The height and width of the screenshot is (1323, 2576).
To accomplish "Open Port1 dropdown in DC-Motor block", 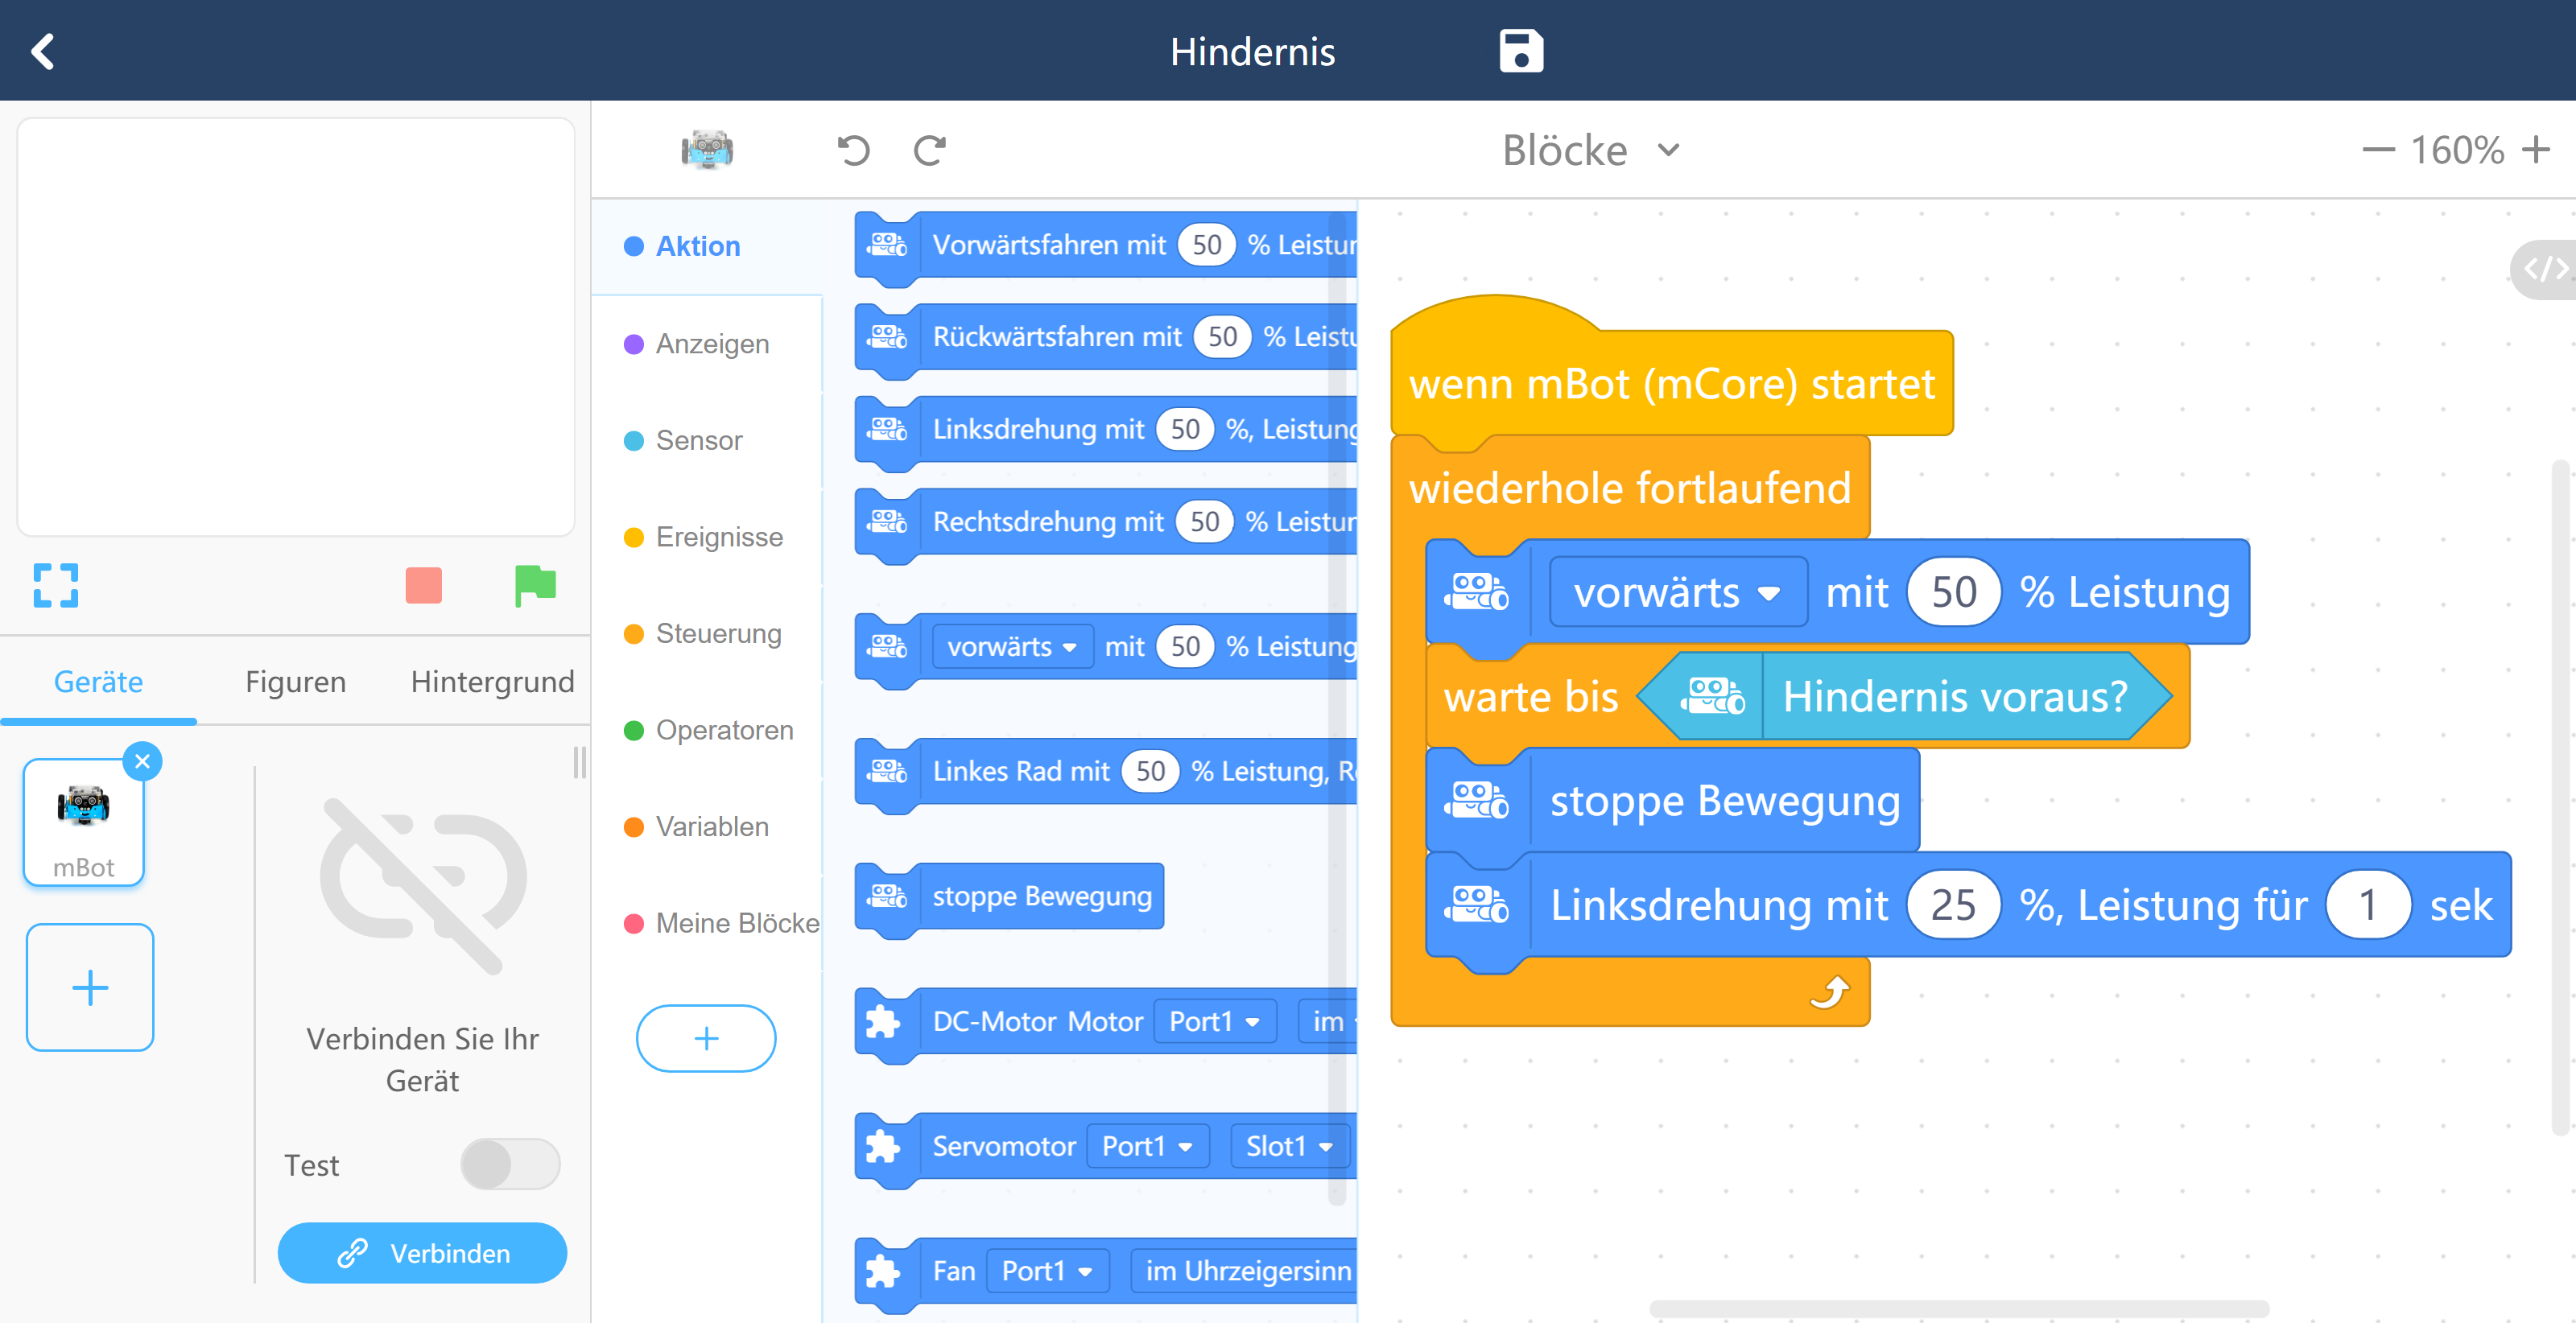I will click(1214, 1021).
